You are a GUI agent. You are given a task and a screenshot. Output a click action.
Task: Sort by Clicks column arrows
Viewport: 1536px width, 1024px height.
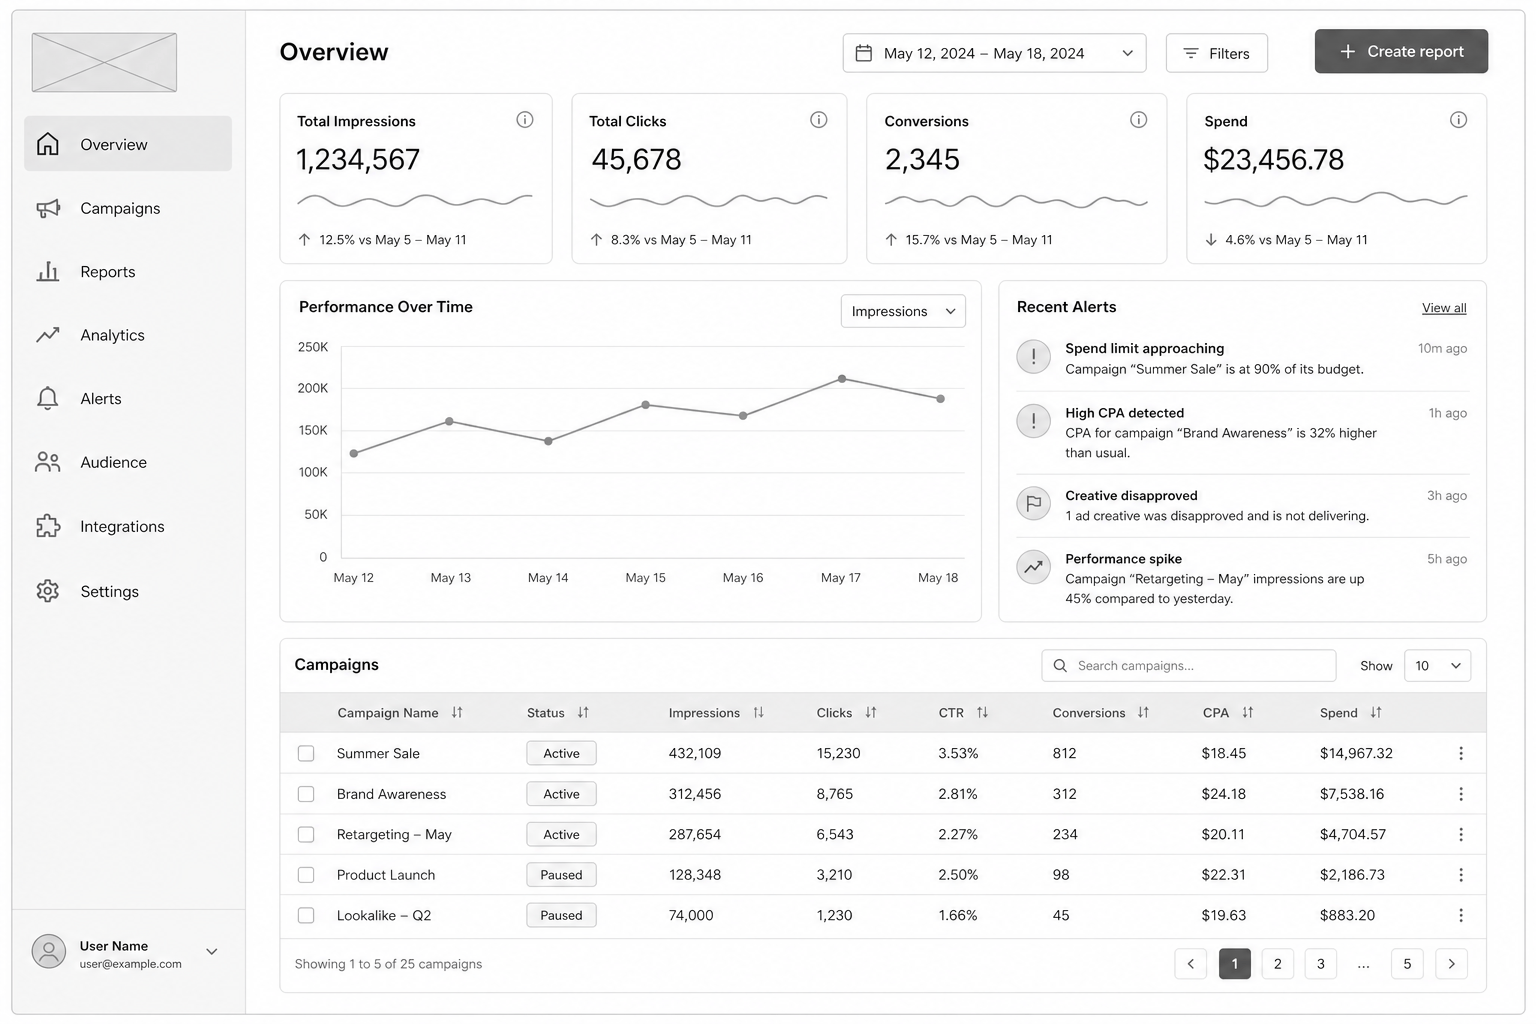click(x=871, y=713)
